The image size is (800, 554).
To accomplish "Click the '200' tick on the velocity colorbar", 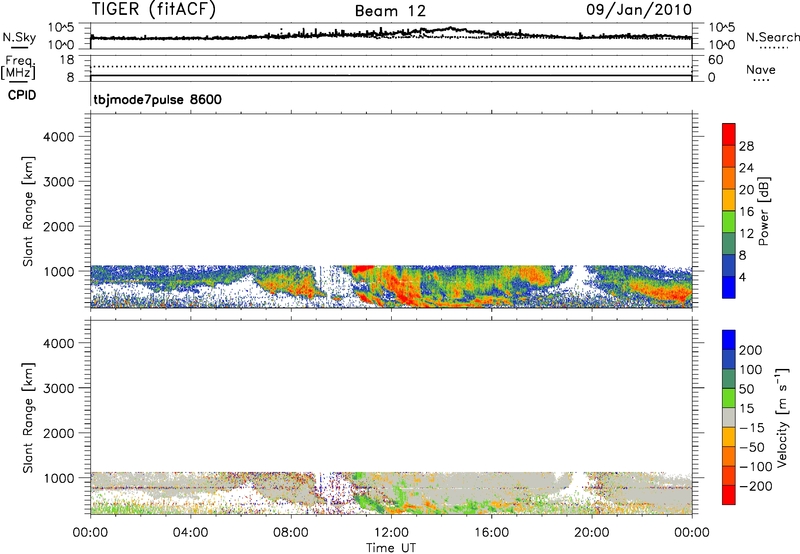I will [751, 350].
